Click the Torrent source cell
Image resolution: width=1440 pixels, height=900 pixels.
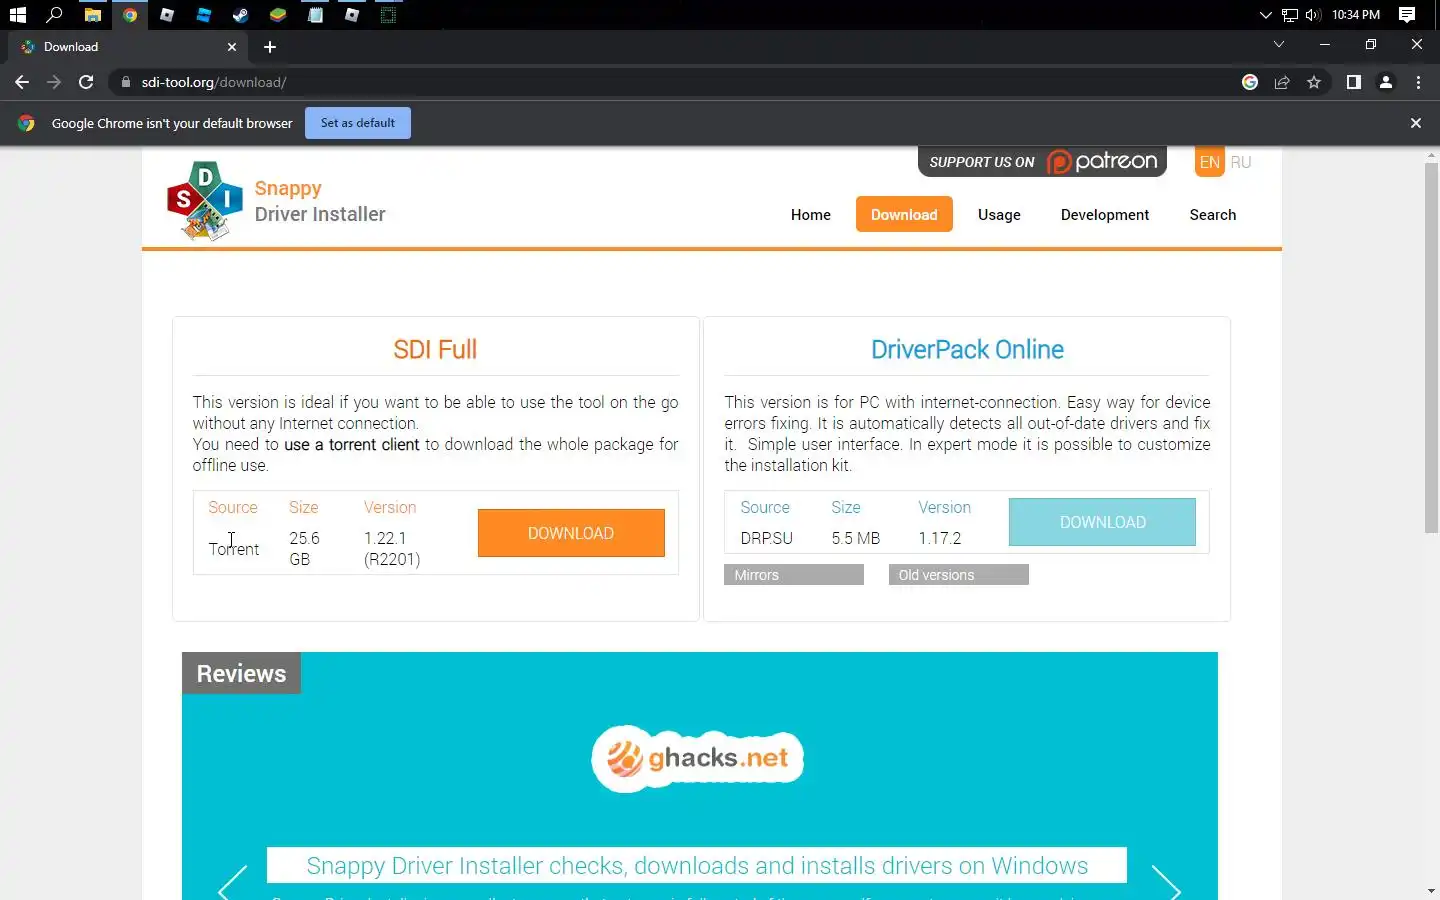(234, 549)
